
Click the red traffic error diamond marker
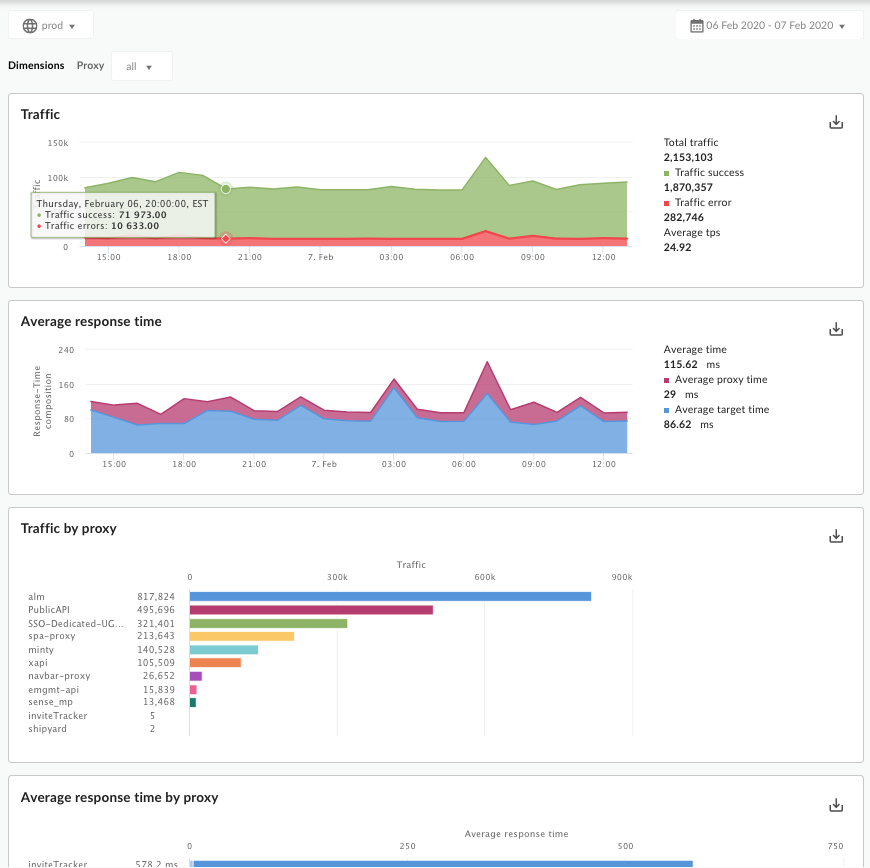[x=226, y=238]
